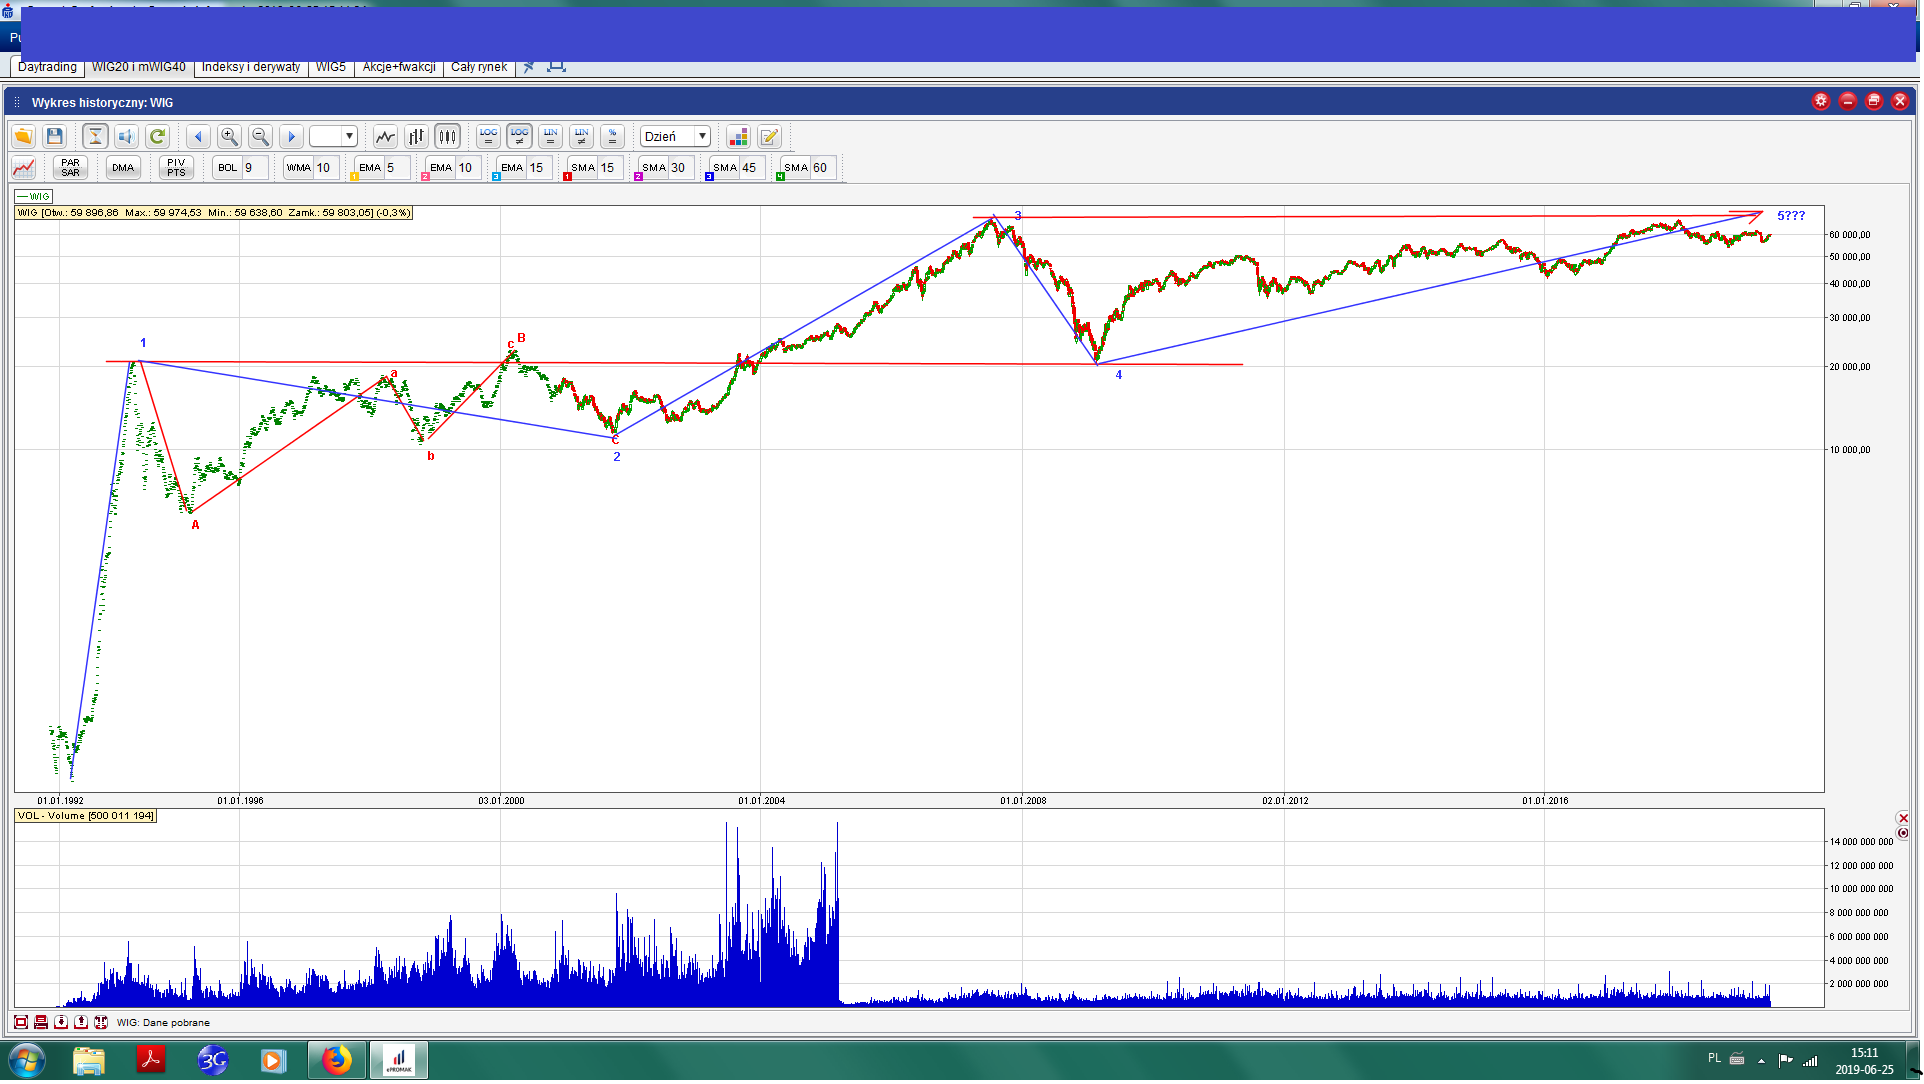
Task: Toggle the BOL Bollinger bands indicator
Action: pos(228,168)
